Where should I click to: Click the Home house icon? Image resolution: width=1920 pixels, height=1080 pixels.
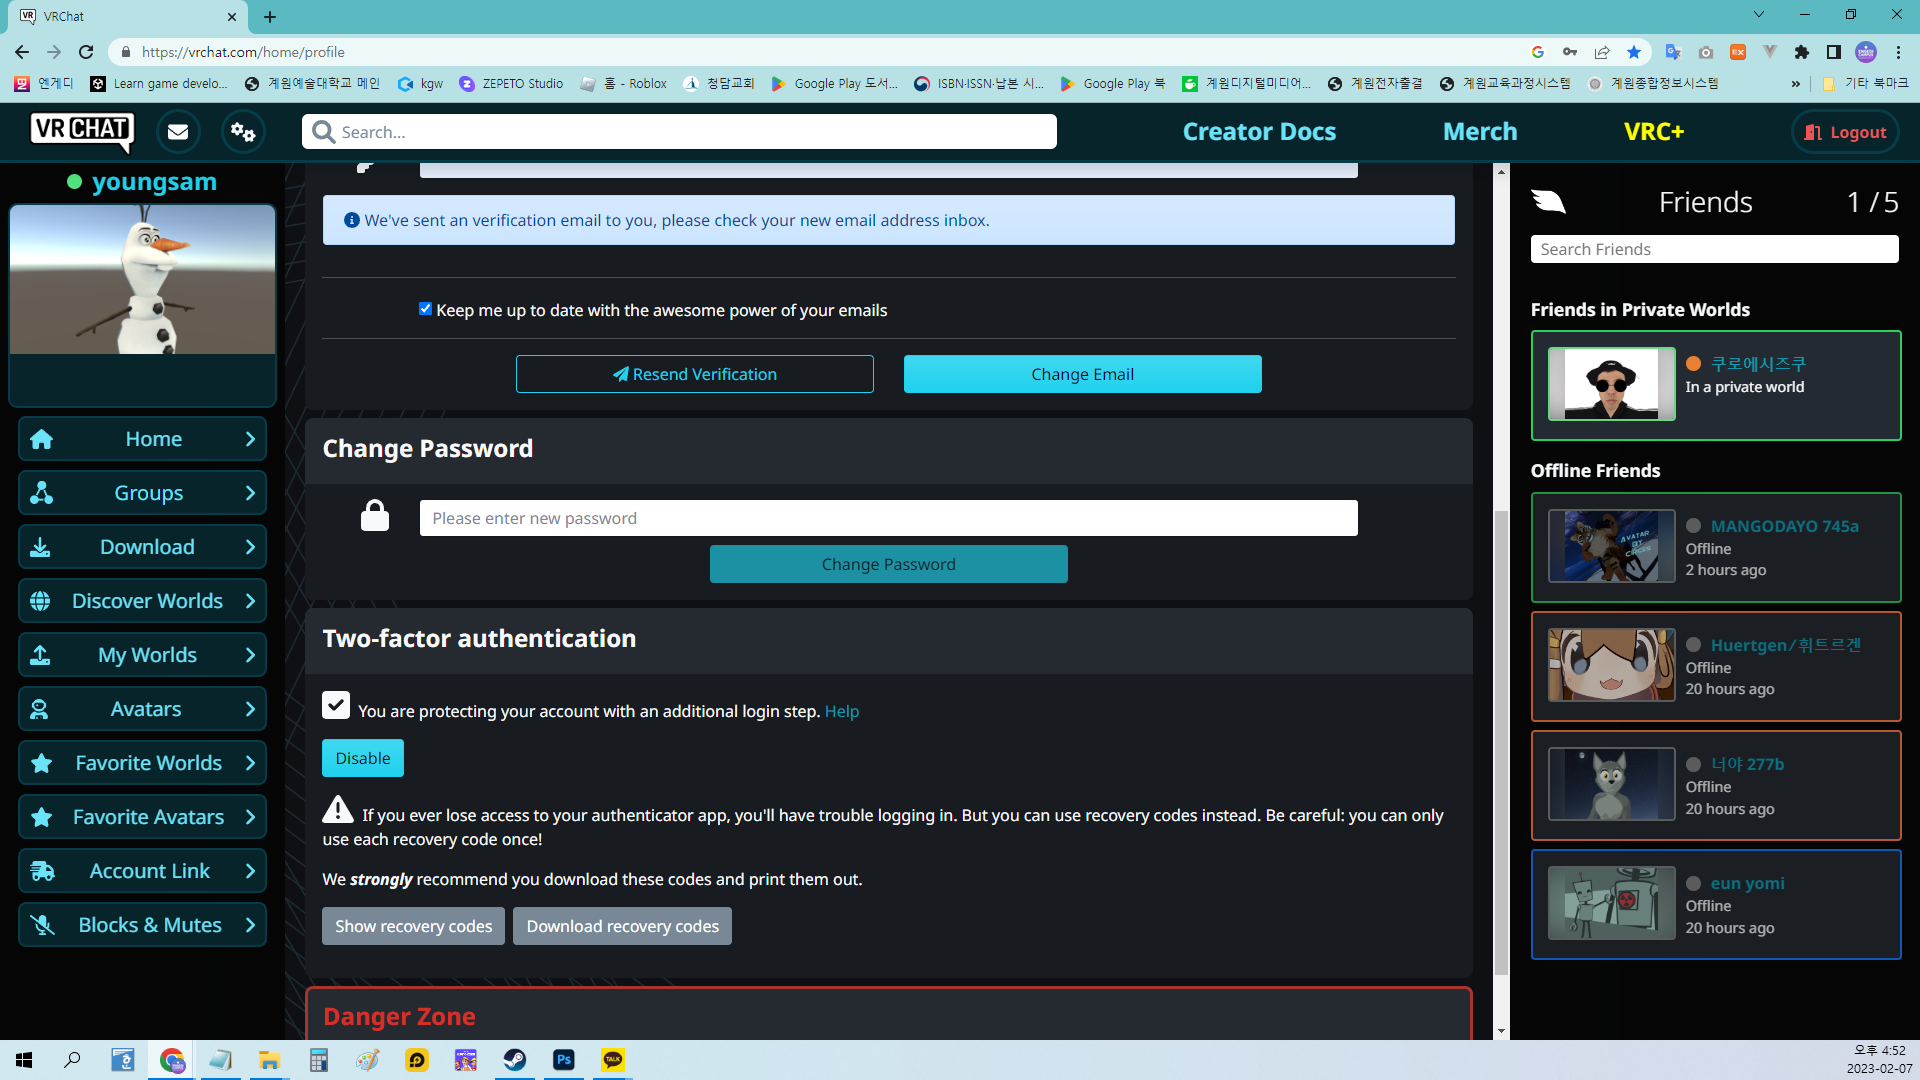click(x=41, y=439)
